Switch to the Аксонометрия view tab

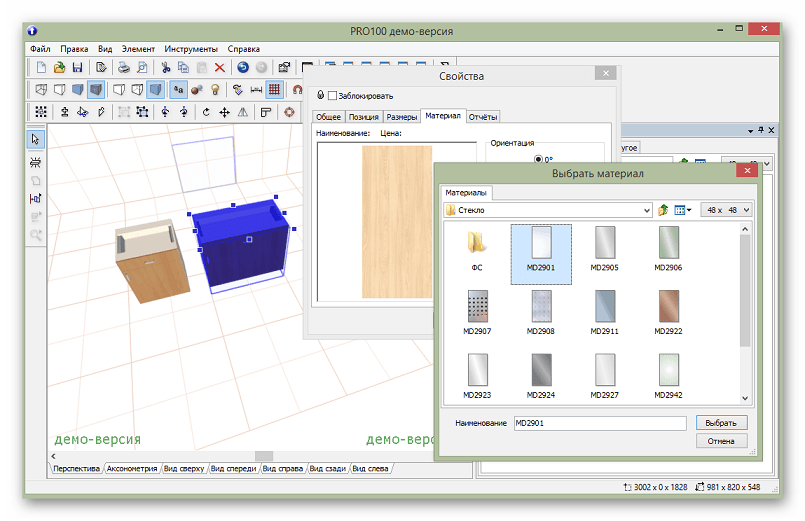pyautogui.click(x=132, y=468)
